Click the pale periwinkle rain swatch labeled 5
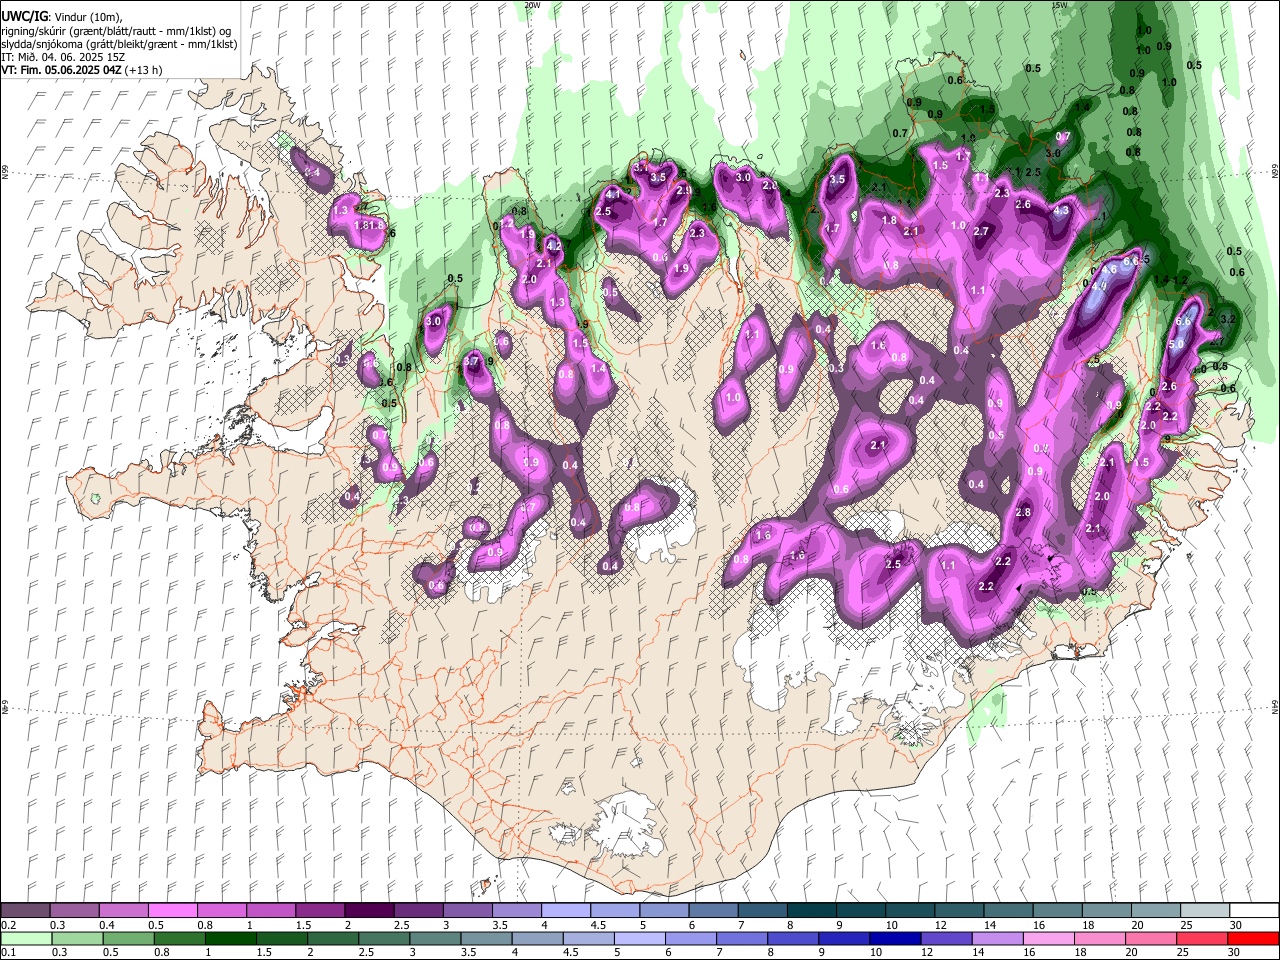 tap(640, 938)
